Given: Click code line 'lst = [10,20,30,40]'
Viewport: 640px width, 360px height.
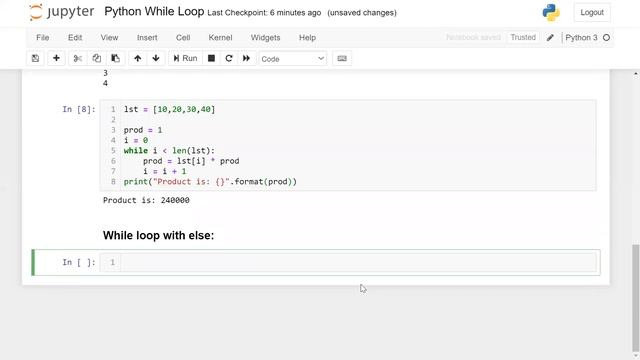Looking at the screenshot, I should point(169,109).
